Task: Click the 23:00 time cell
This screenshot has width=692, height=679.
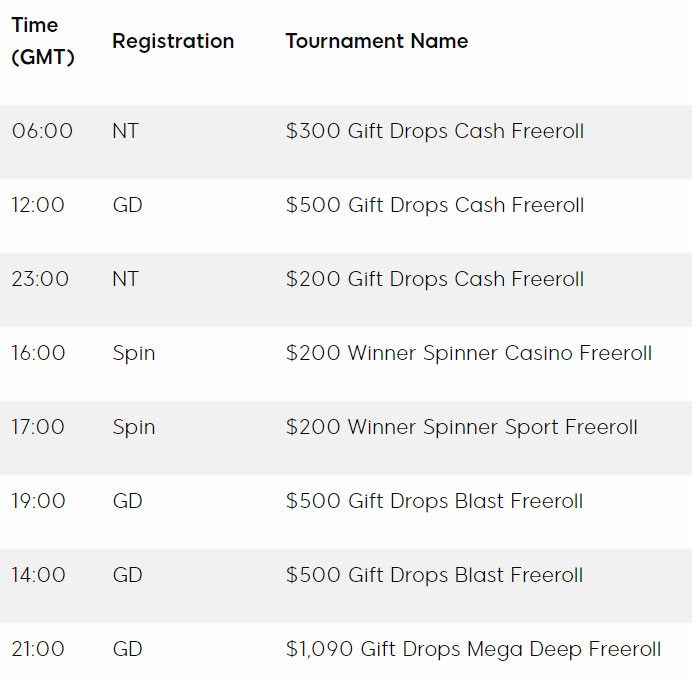Action: pos(40,279)
